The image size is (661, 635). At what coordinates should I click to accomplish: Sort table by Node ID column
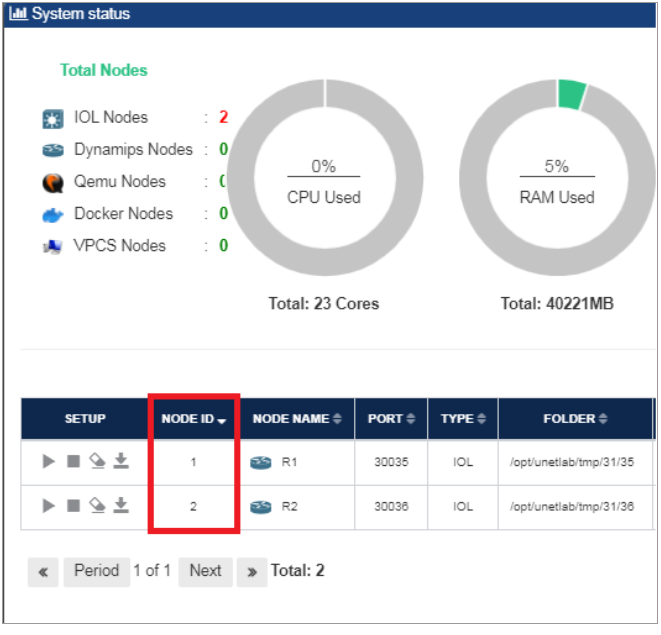tap(193, 419)
